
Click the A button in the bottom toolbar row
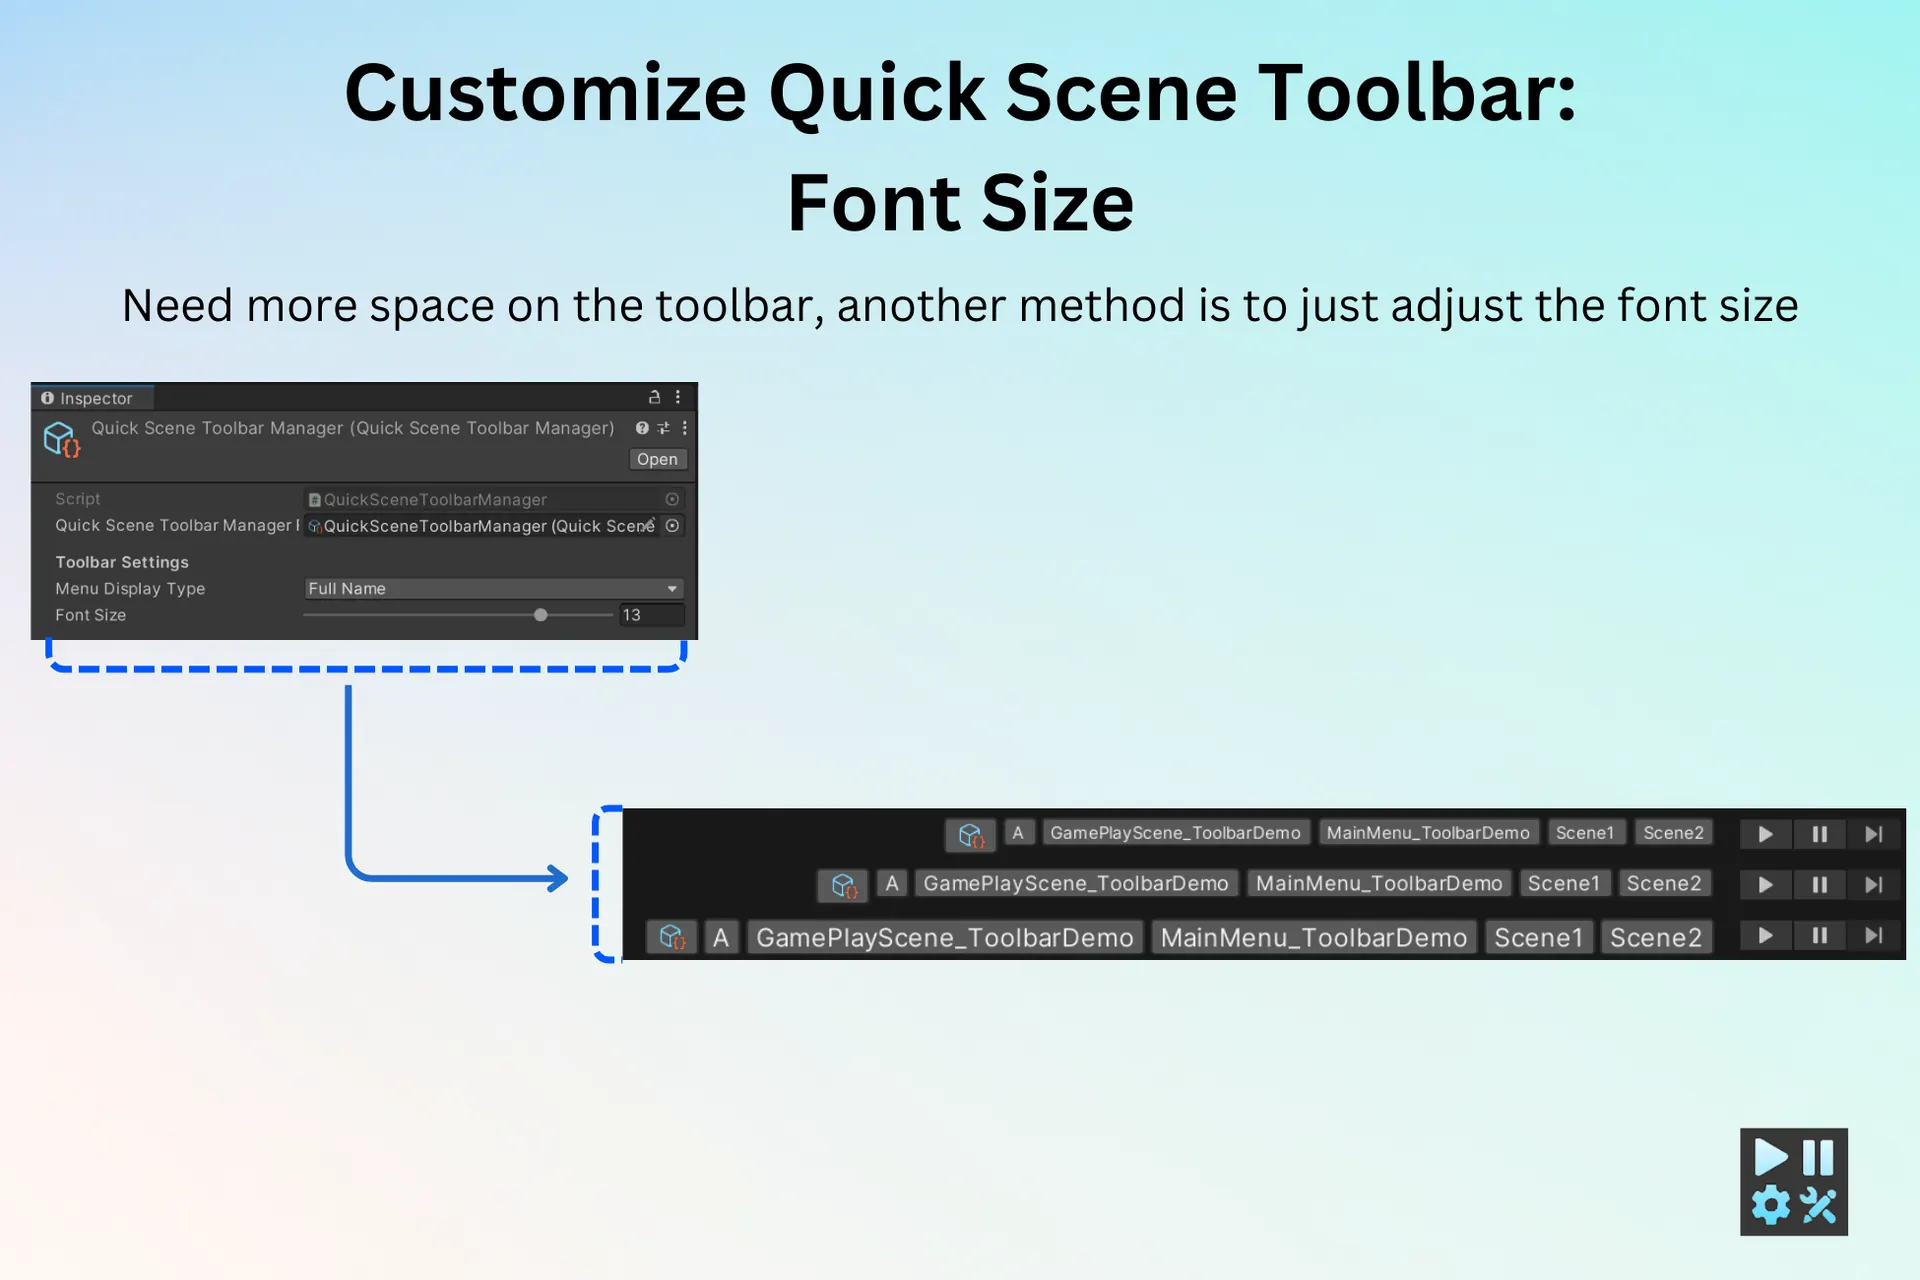coord(721,938)
